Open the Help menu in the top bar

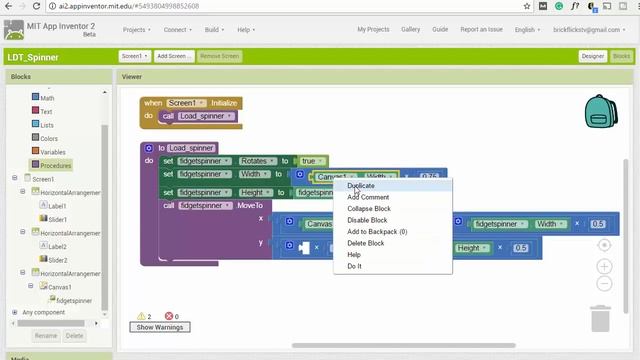[x=246, y=30]
